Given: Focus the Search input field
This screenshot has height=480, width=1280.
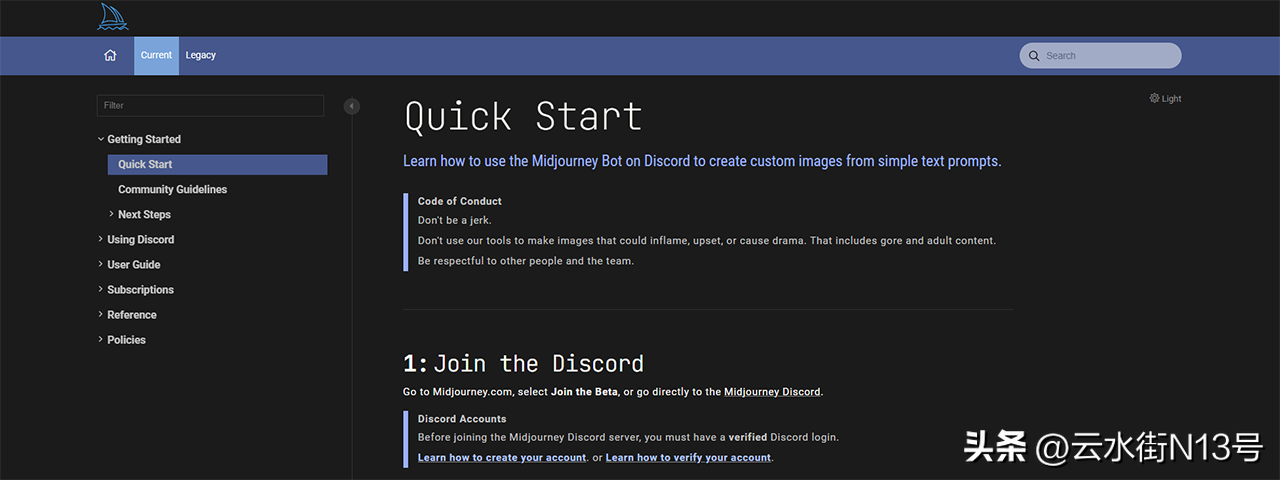Looking at the screenshot, I should [1100, 56].
